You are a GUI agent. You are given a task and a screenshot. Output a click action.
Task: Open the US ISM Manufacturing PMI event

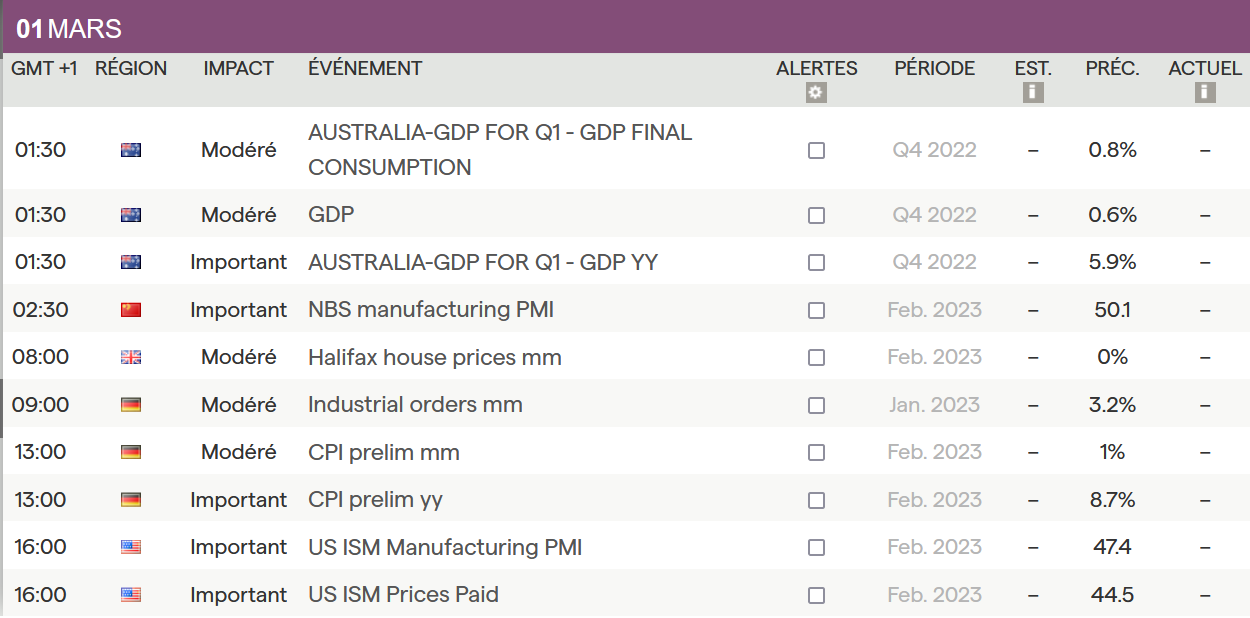coord(445,547)
